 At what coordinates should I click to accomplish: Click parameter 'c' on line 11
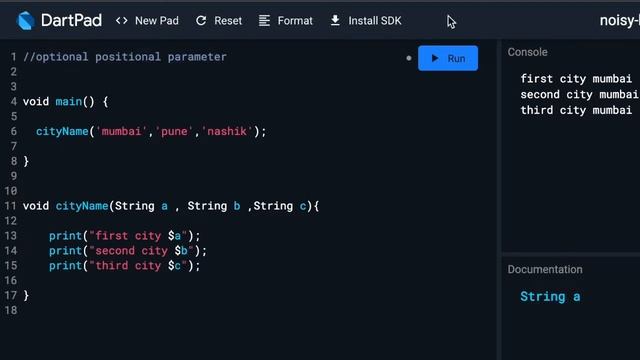coord(303,206)
